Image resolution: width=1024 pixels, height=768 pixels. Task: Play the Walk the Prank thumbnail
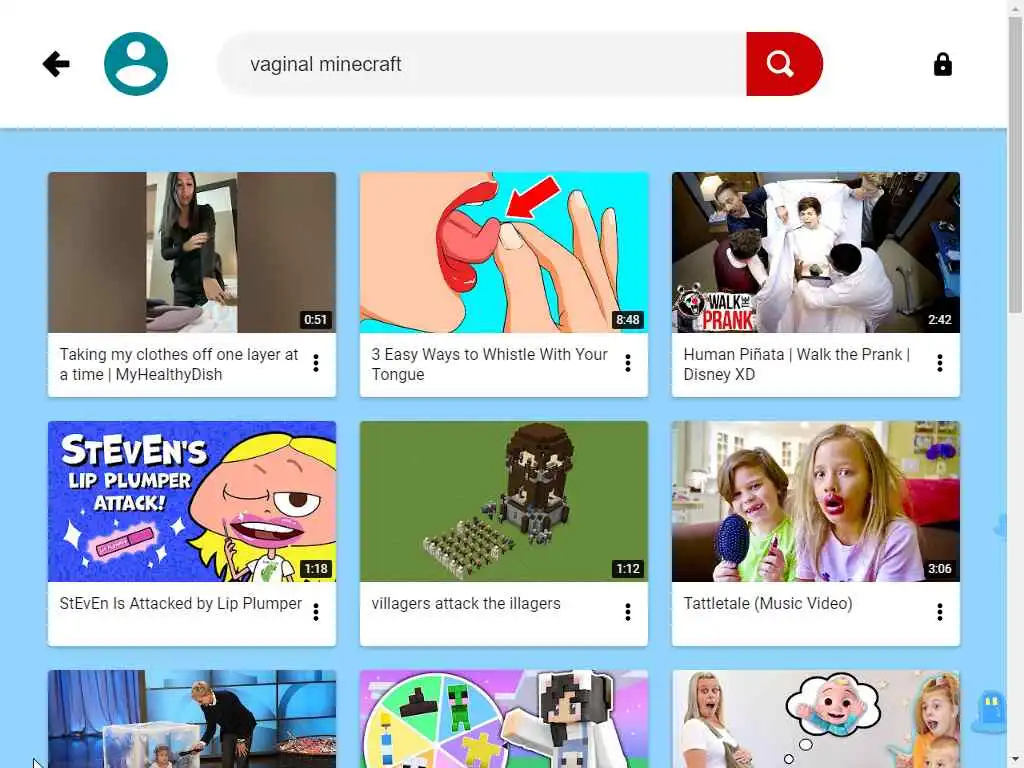tap(816, 253)
